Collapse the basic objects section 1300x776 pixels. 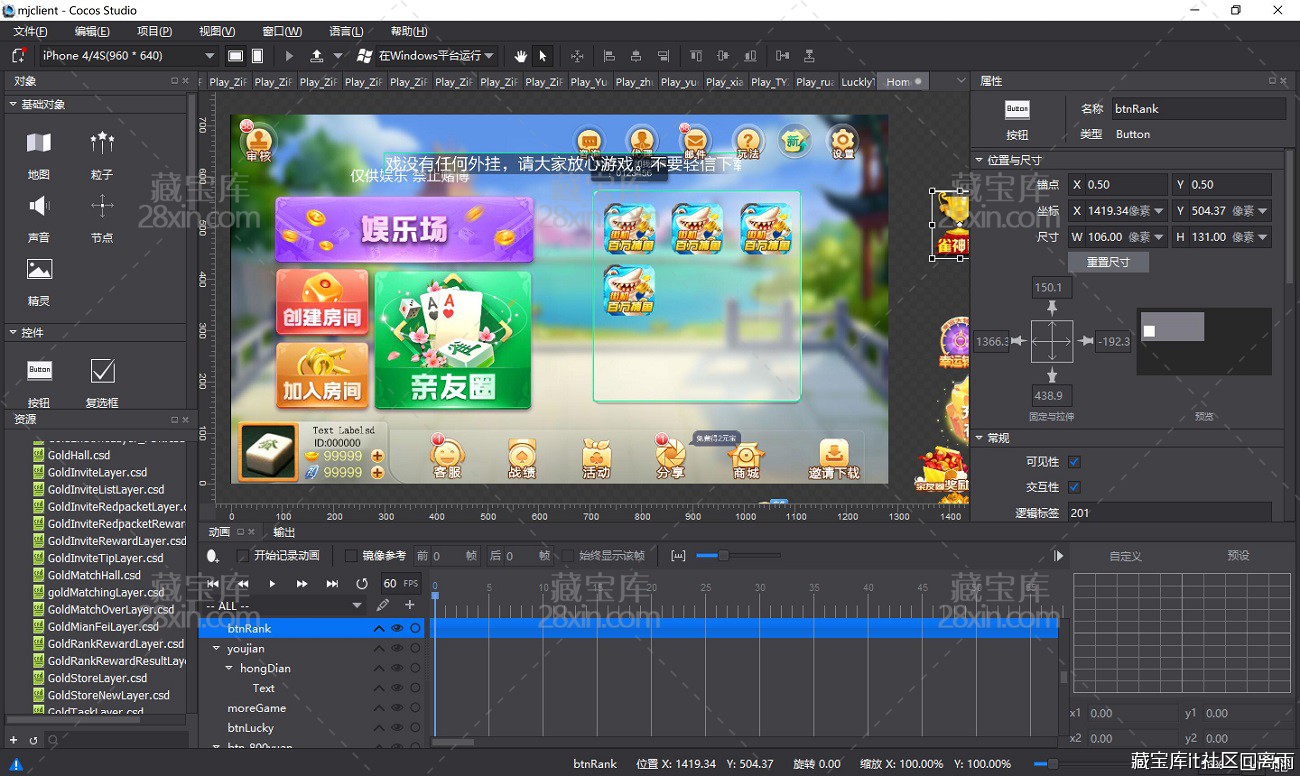pos(13,104)
